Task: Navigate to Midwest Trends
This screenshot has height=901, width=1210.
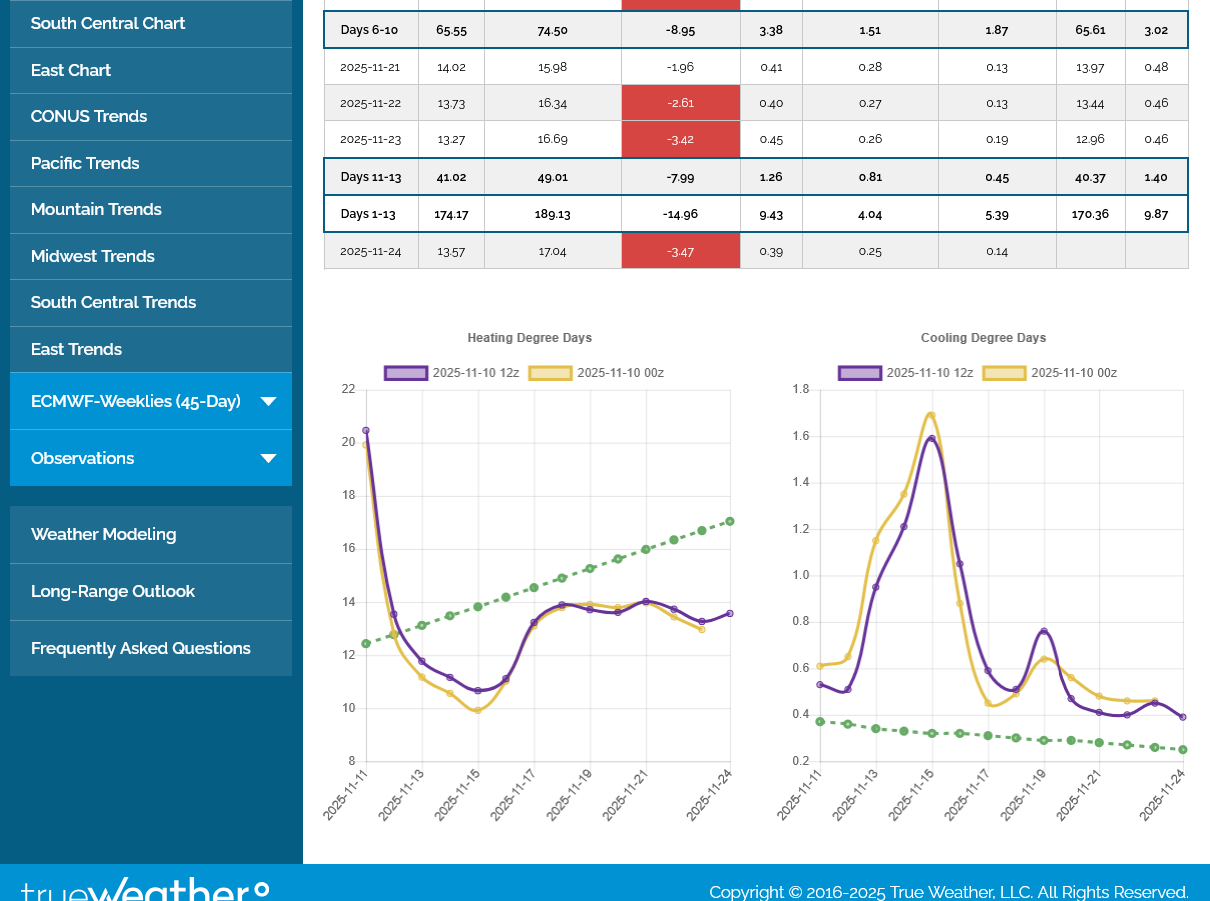Action: [x=93, y=256]
